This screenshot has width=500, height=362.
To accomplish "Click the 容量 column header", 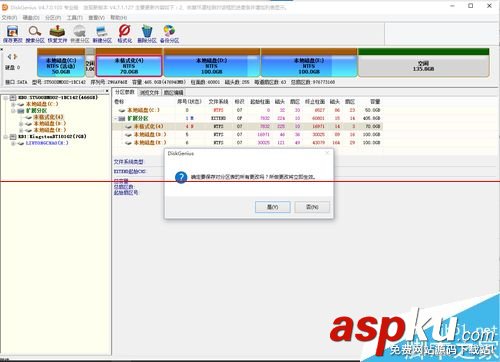I will (375, 102).
